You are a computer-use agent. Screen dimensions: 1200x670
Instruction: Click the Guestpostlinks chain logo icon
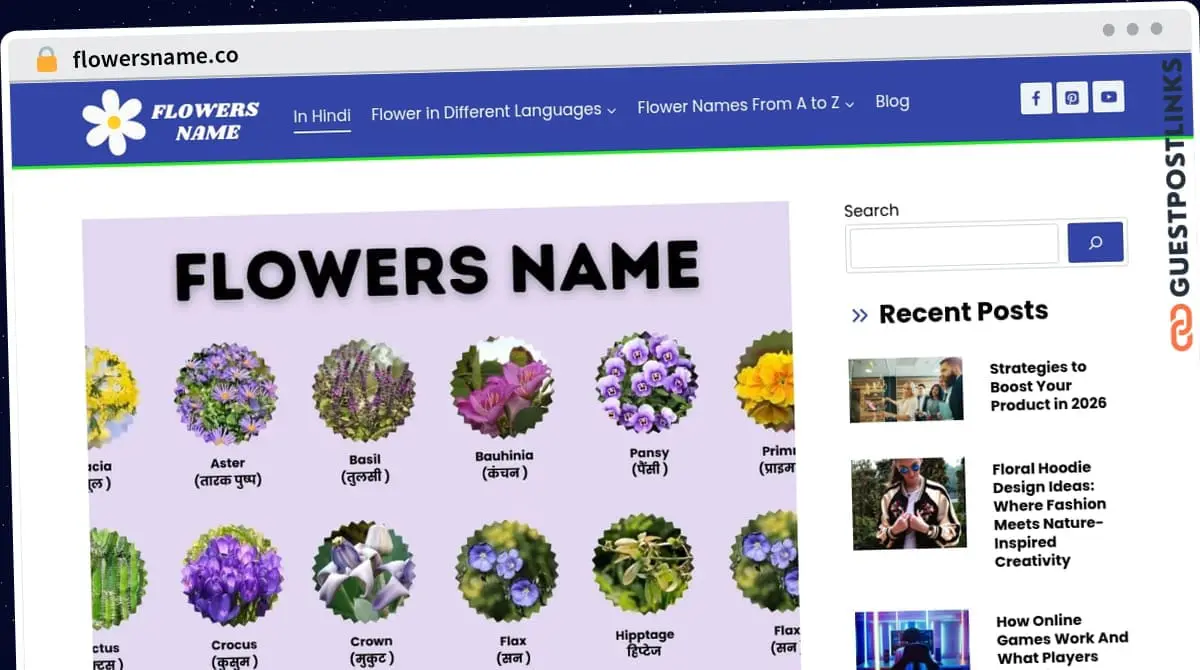pos(1181,328)
